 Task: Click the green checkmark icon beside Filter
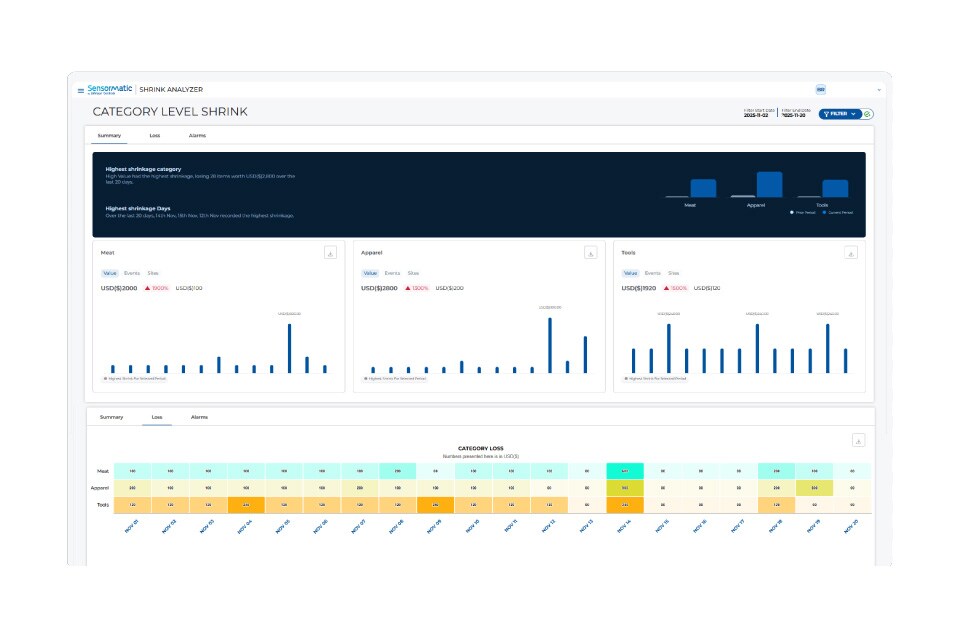868,113
